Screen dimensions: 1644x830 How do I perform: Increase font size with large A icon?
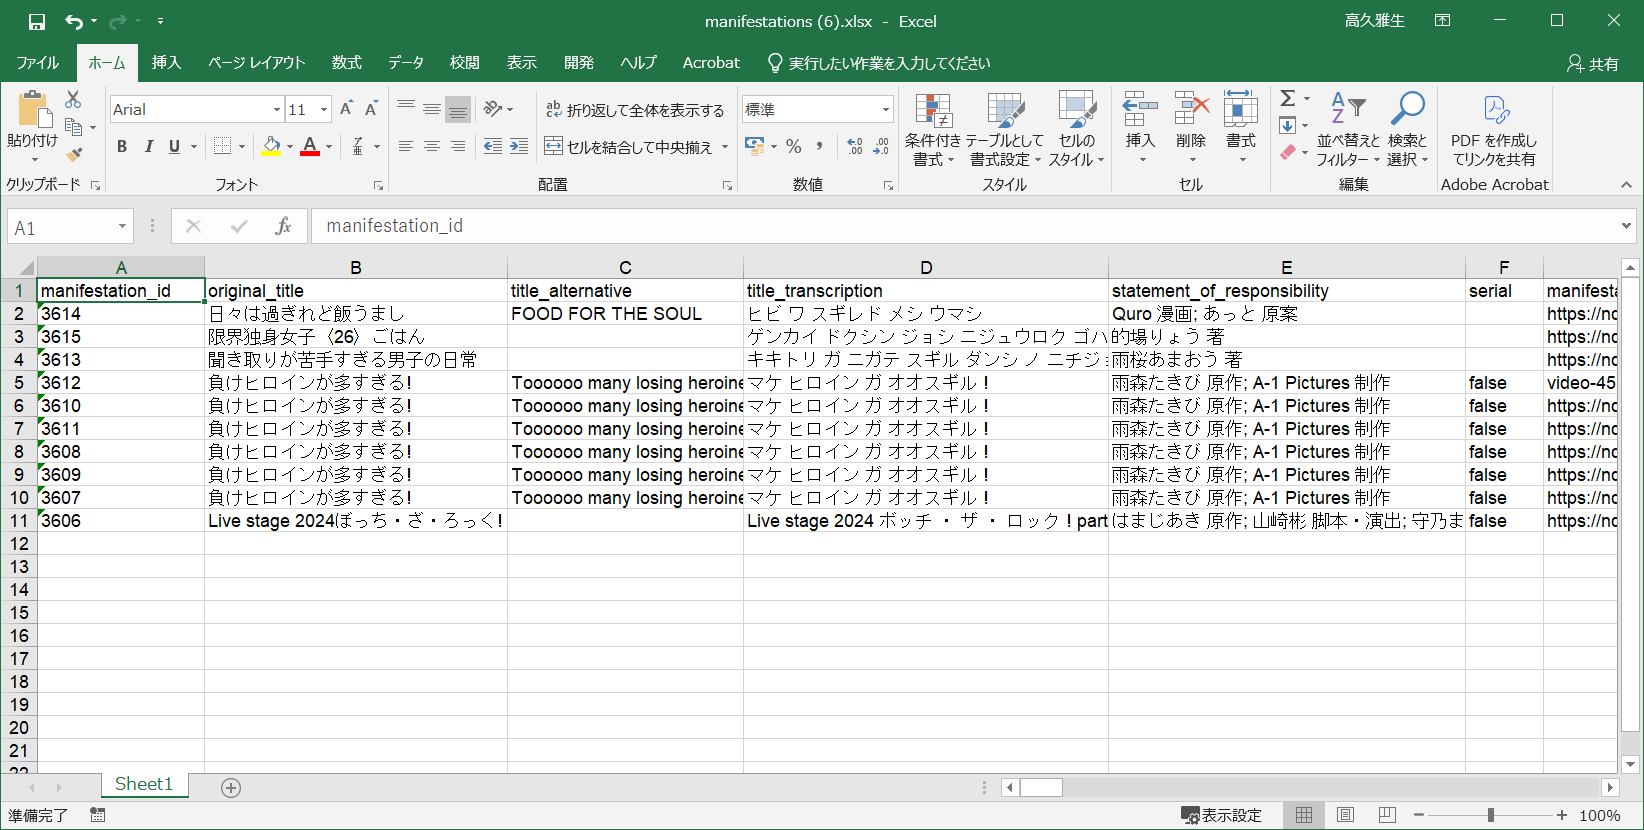[346, 109]
